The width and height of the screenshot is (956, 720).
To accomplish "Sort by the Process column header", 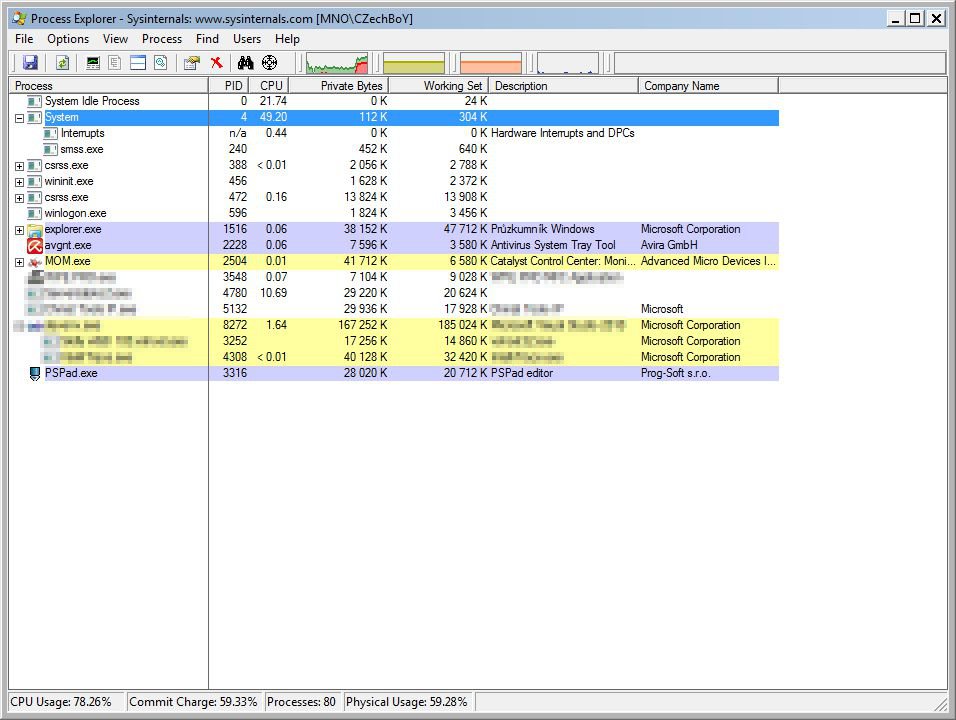I will point(109,85).
